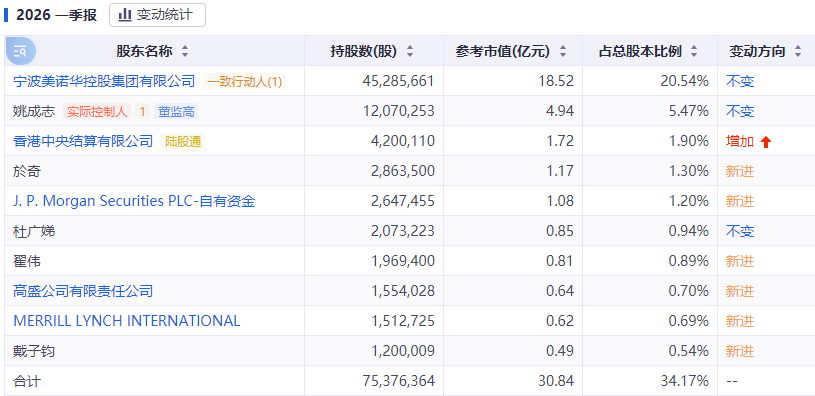The image size is (815, 396).
Task: Click ownership ratio 1.90%
Action: pyautogui.click(x=689, y=141)
